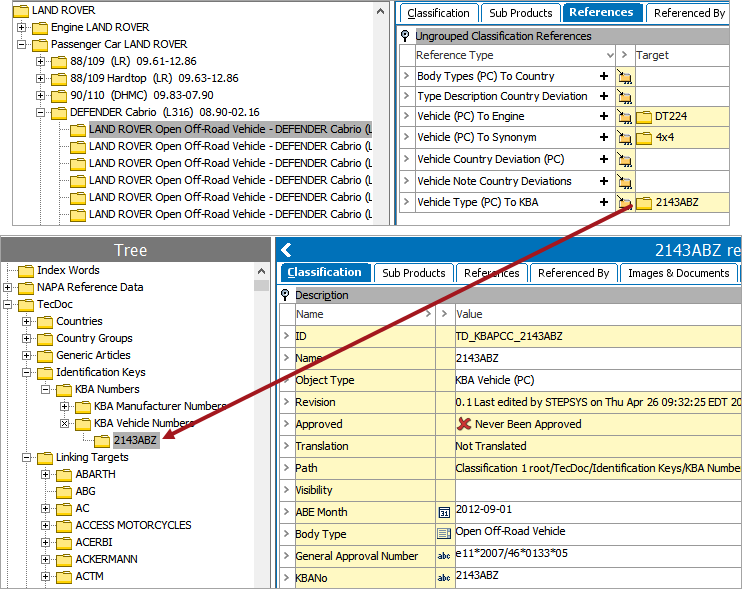Image resolution: width=742 pixels, height=589 pixels.
Task: Expand the 88/109 (LR) 09.61-12.86 node
Action: click(41, 62)
